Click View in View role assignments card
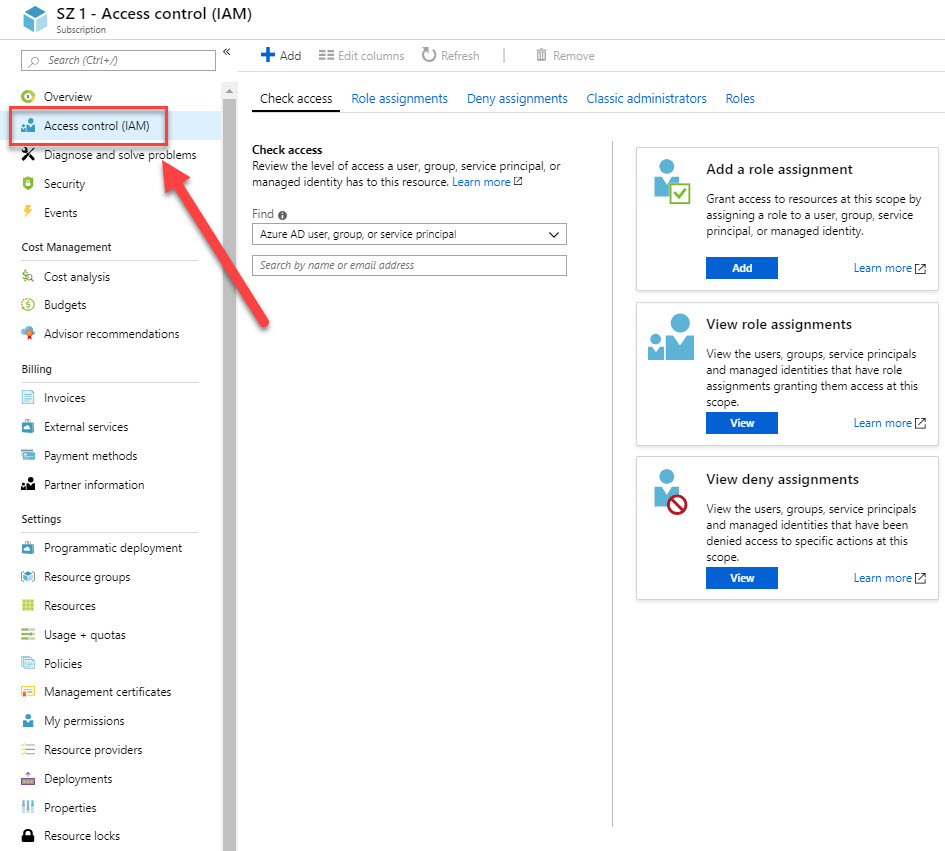945x851 pixels. [742, 422]
